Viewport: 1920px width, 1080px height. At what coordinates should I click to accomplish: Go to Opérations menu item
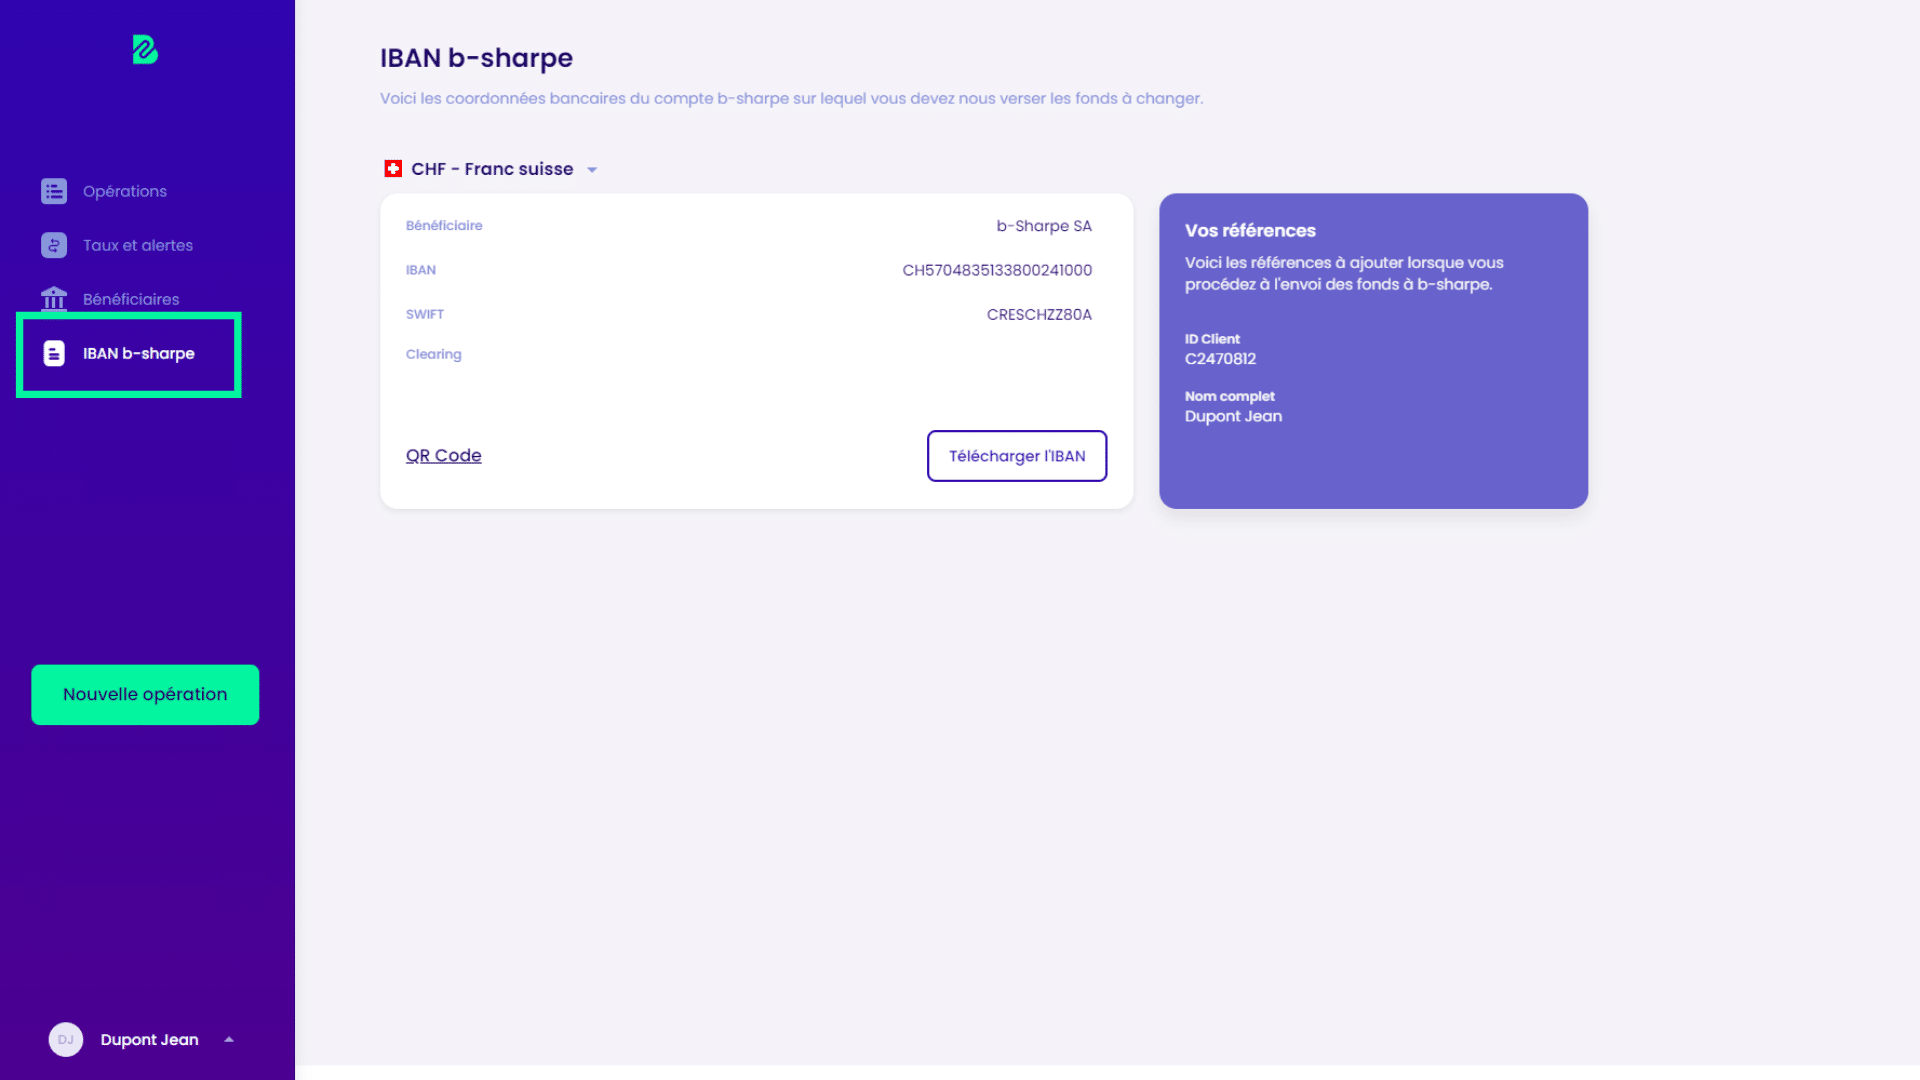click(125, 191)
